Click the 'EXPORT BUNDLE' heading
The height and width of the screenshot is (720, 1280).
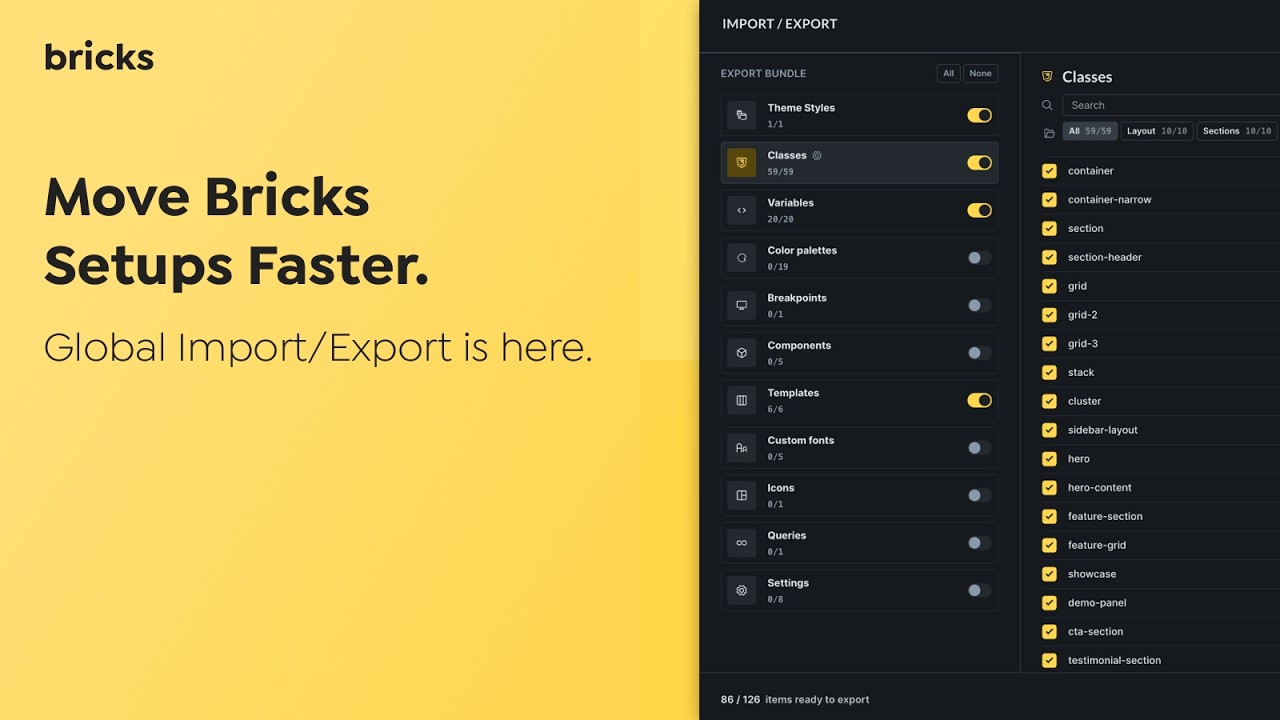click(763, 74)
